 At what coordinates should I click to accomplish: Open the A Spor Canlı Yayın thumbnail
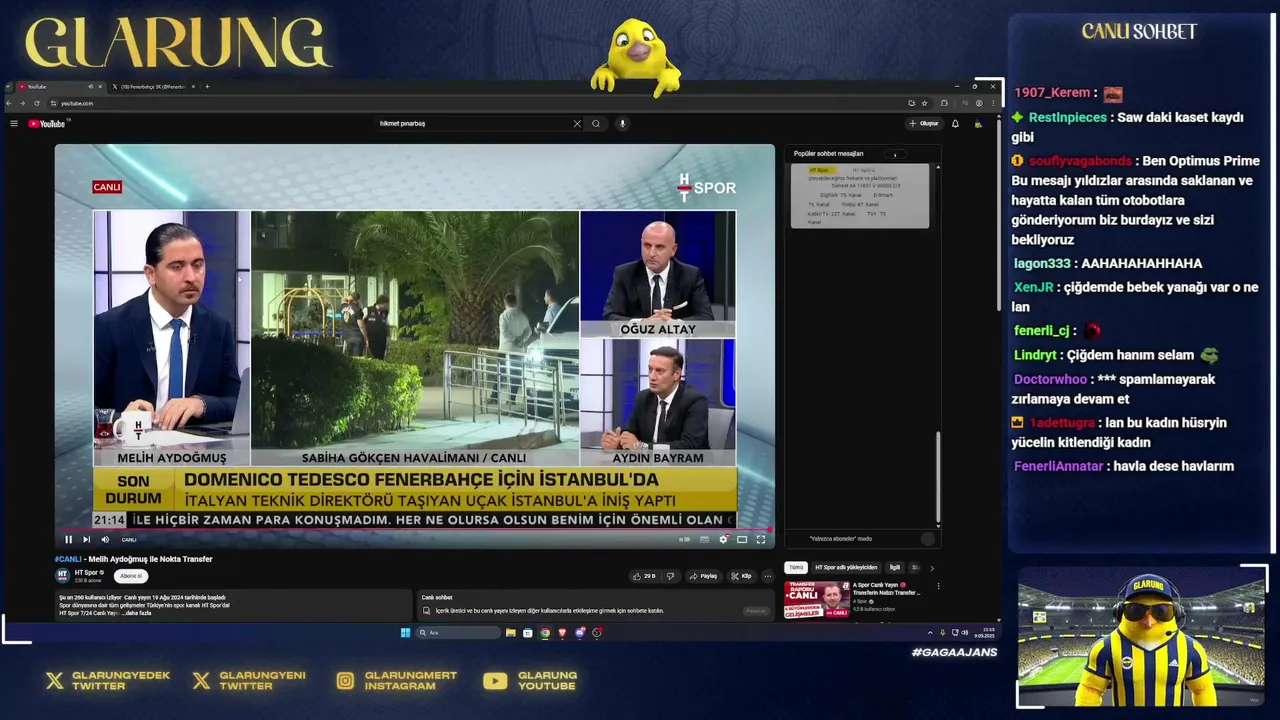coord(817,599)
